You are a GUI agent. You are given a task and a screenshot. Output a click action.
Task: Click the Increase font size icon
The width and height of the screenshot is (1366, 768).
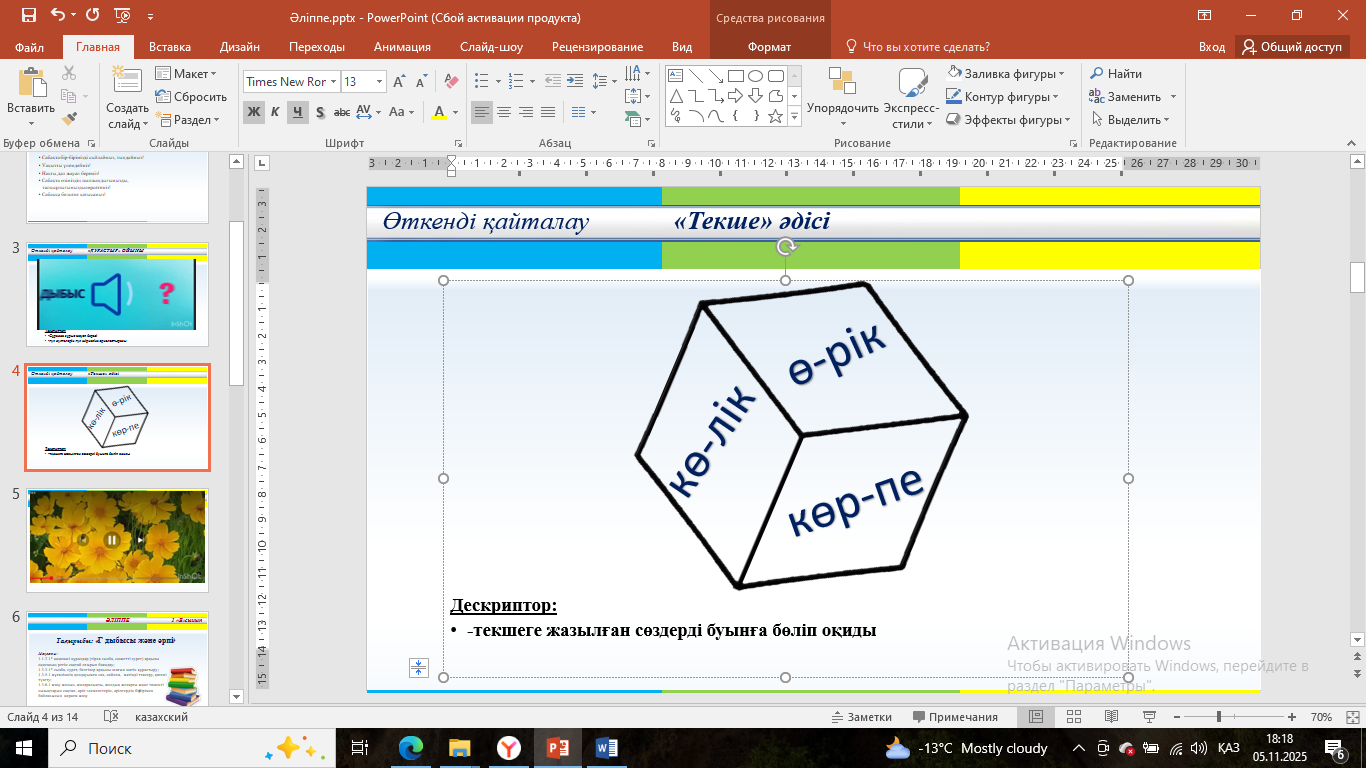pyautogui.click(x=400, y=82)
